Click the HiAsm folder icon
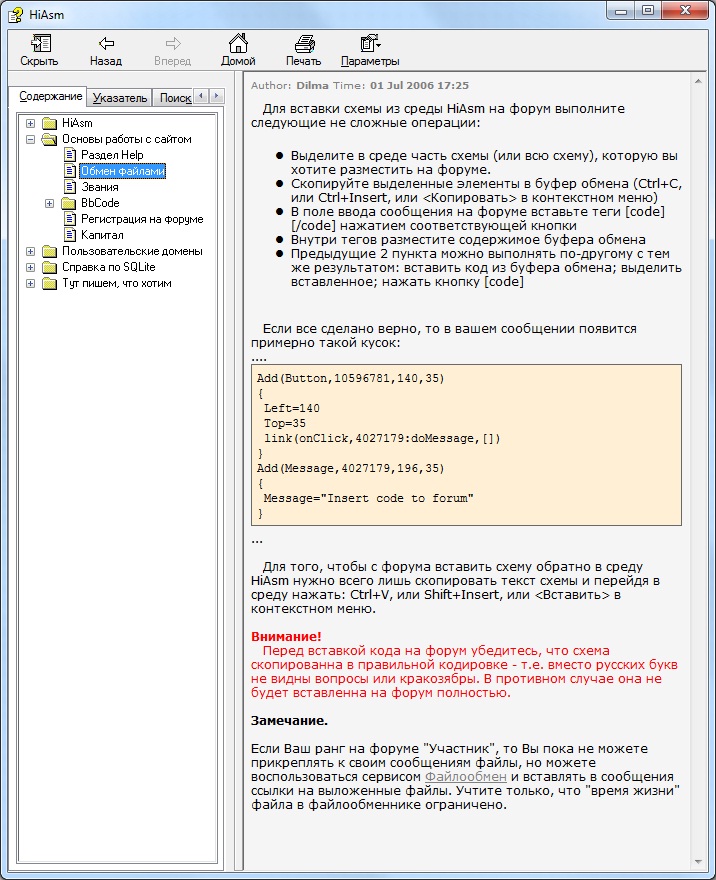Viewport: 716px width, 880px height. 50,123
